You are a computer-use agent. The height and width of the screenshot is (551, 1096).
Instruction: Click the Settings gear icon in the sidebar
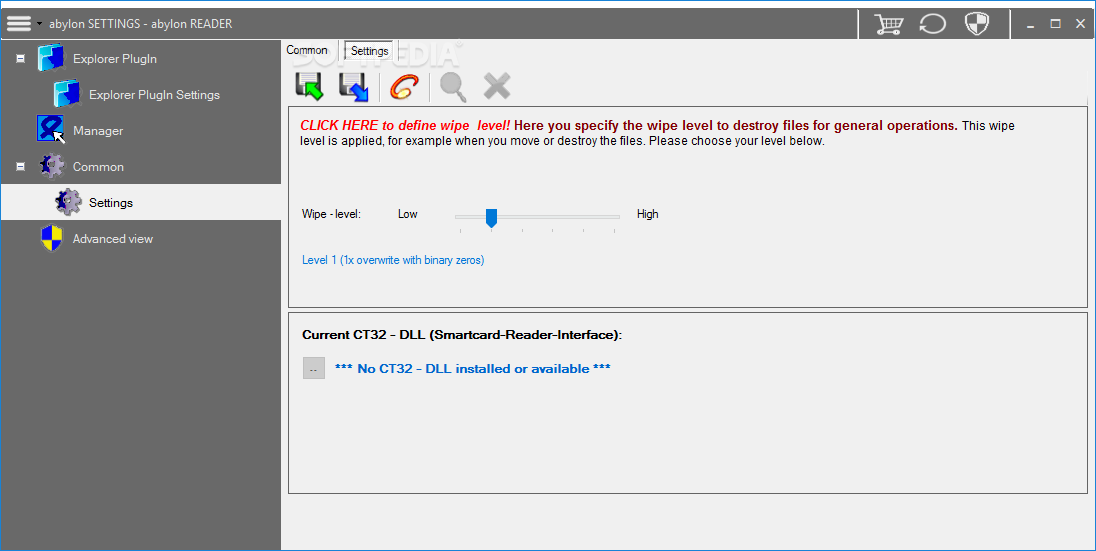(x=68, y=202)
